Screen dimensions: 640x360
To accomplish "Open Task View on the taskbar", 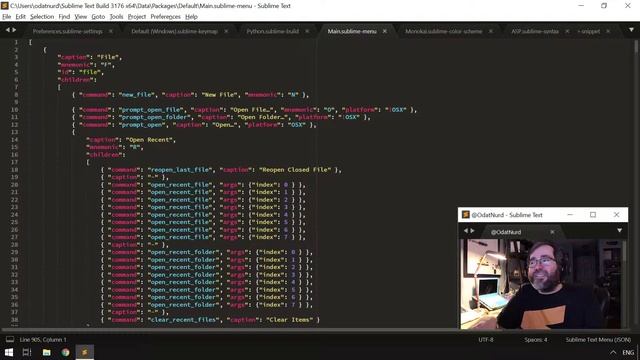I will click(27, 352).
